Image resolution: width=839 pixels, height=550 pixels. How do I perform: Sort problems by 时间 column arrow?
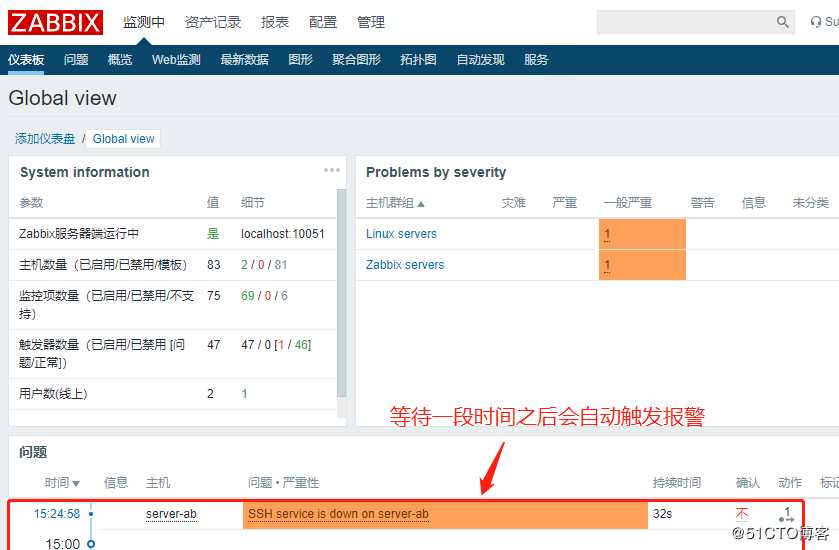point(76,484)
